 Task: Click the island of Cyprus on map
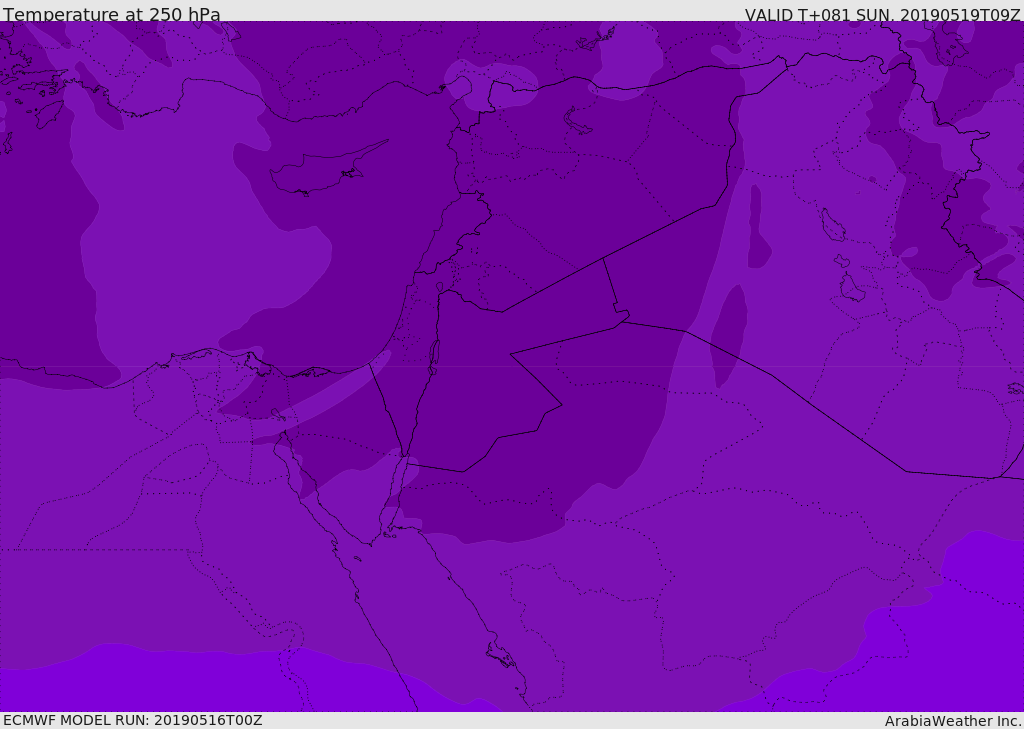tap(328, 169)
